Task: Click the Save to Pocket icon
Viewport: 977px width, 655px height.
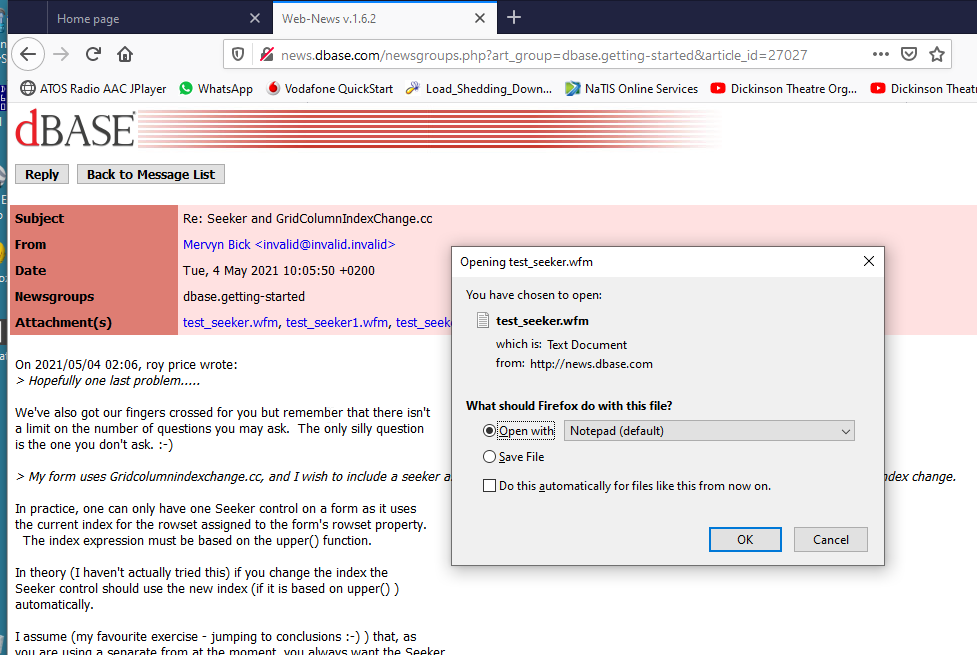Action: click(x=909, y=54)
